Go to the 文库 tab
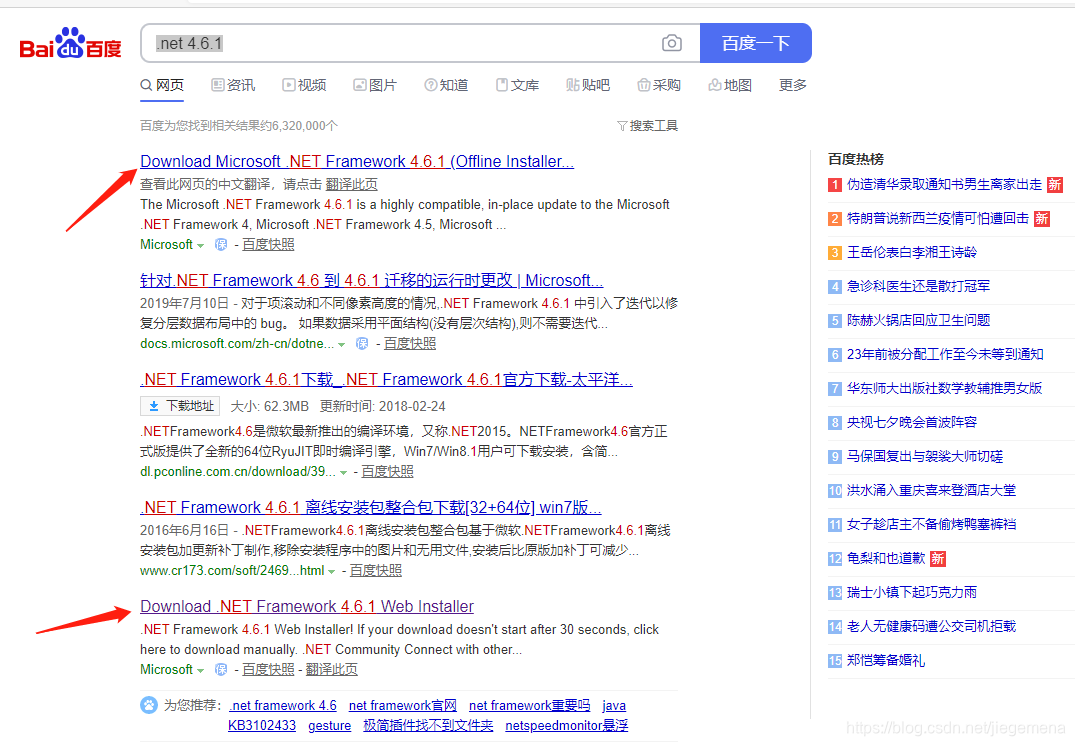1075x746 pixels. click(x=518, y=85)
